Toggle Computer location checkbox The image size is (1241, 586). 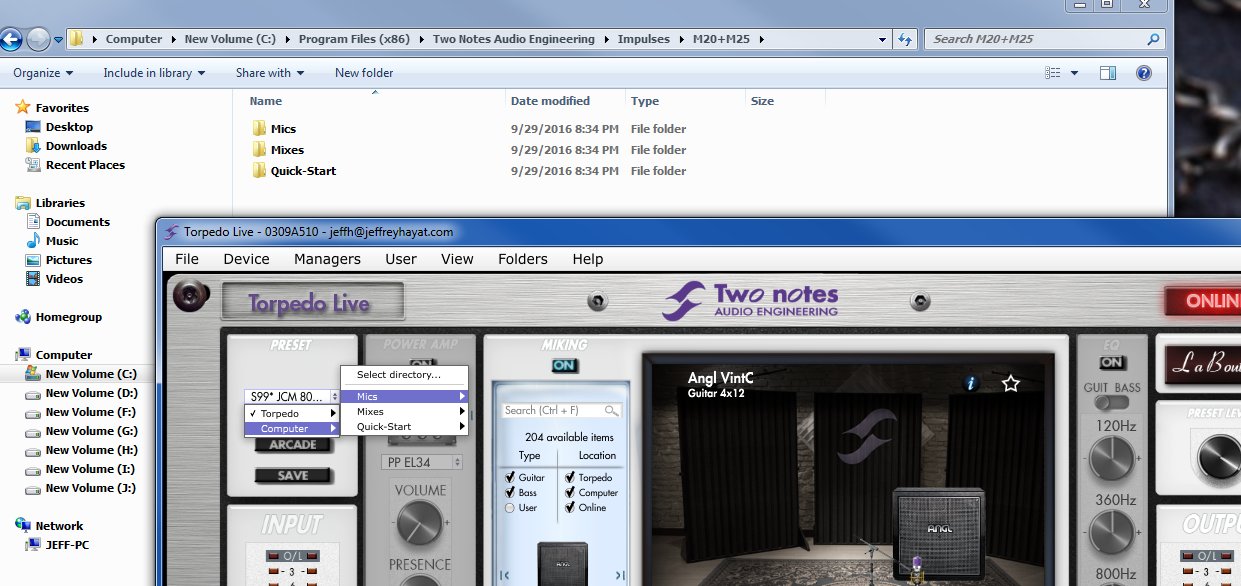[x=570, y=493]
